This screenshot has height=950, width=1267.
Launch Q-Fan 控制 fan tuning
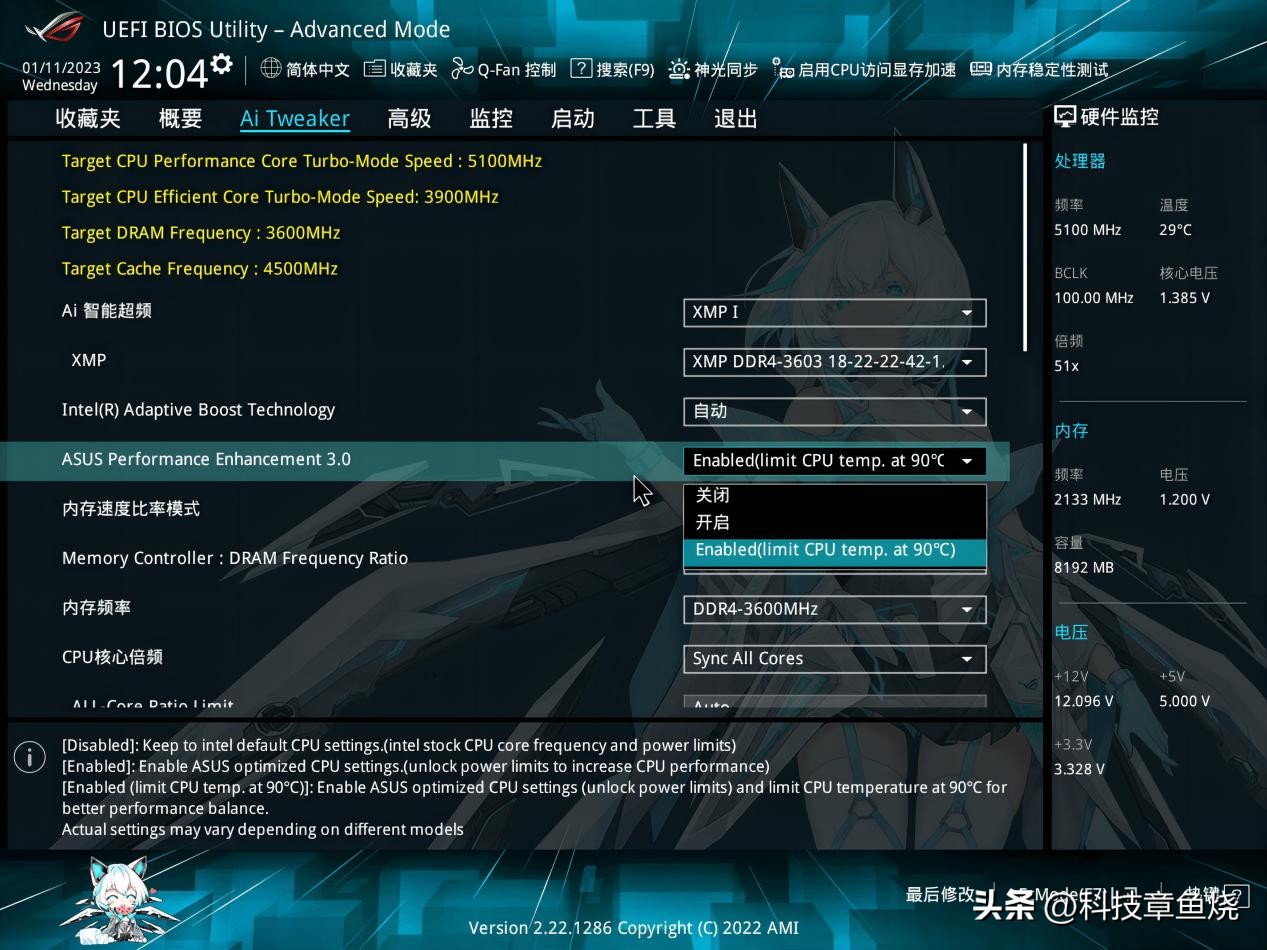pyautogui.click(x=503, y=69)
